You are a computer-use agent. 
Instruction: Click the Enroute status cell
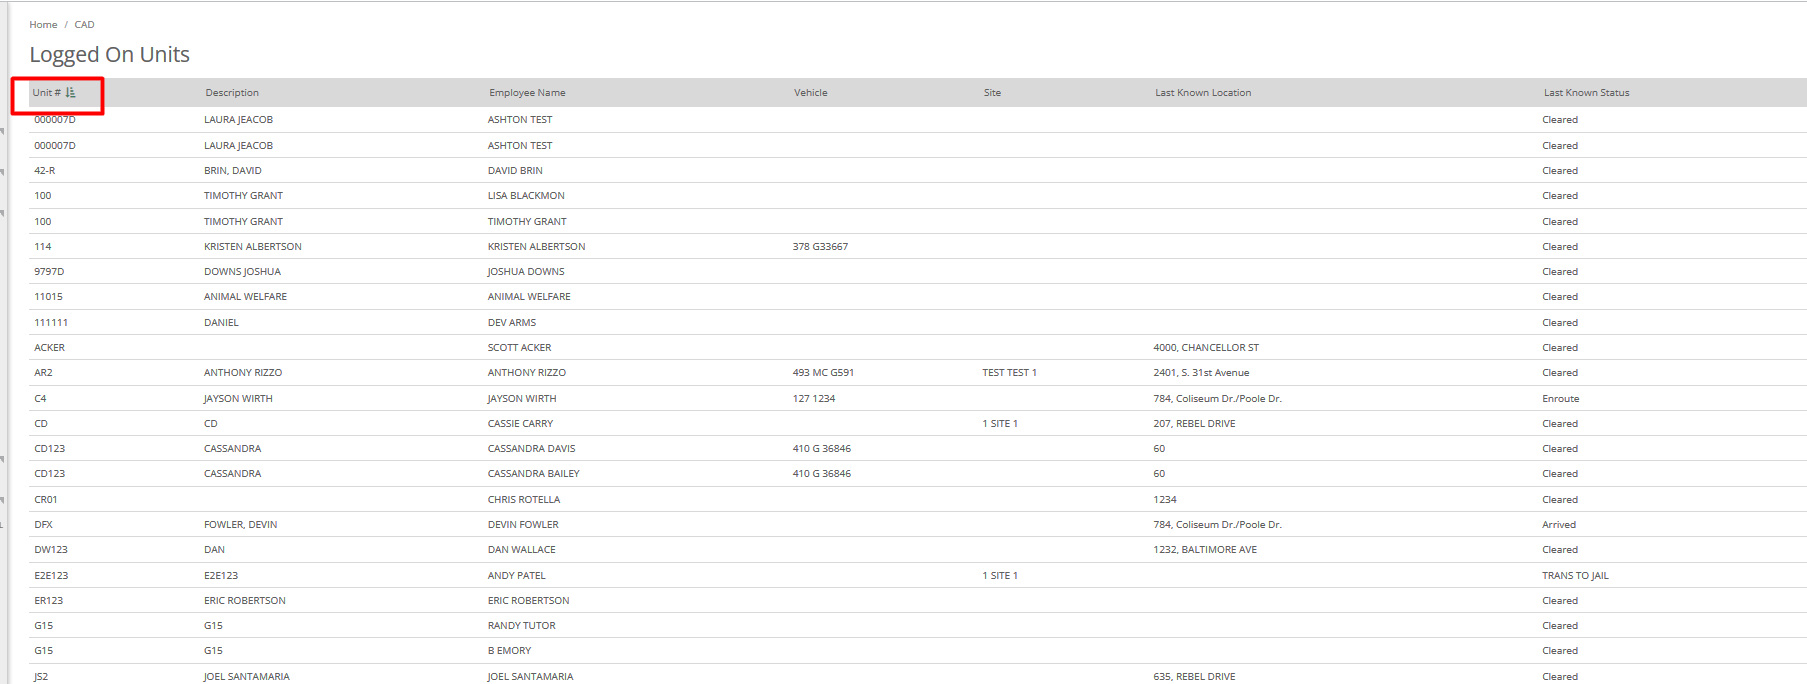tap(1560, 398)
